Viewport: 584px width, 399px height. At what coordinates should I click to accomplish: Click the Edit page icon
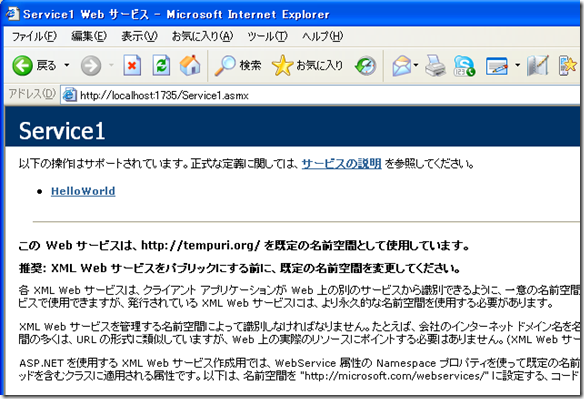point(497,66)
